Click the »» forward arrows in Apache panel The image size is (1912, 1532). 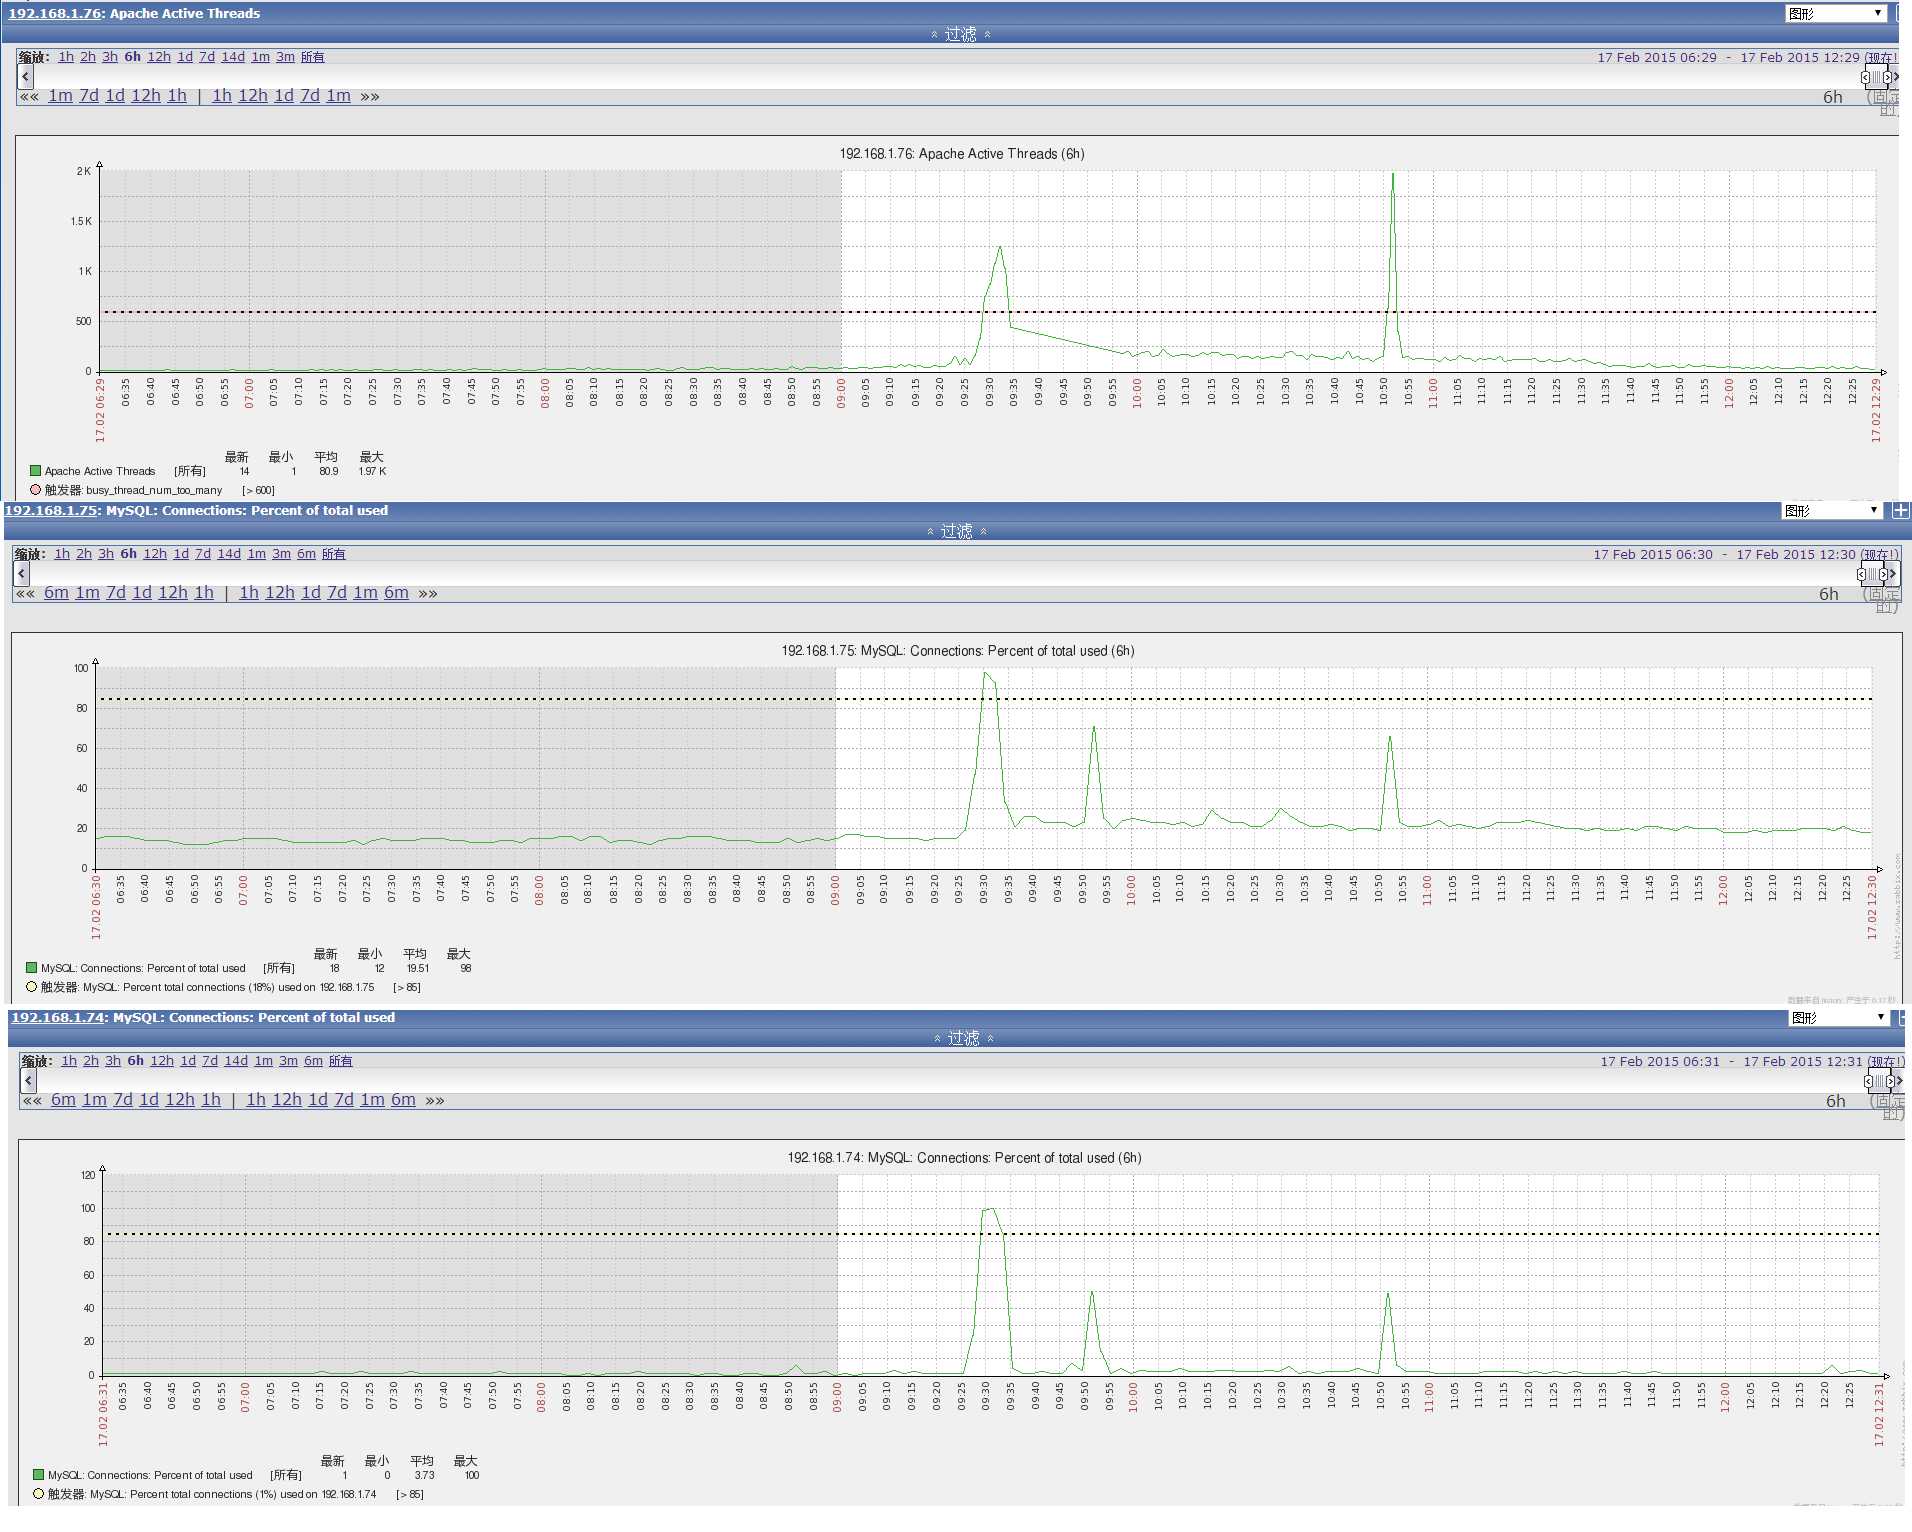coord(370,97)
